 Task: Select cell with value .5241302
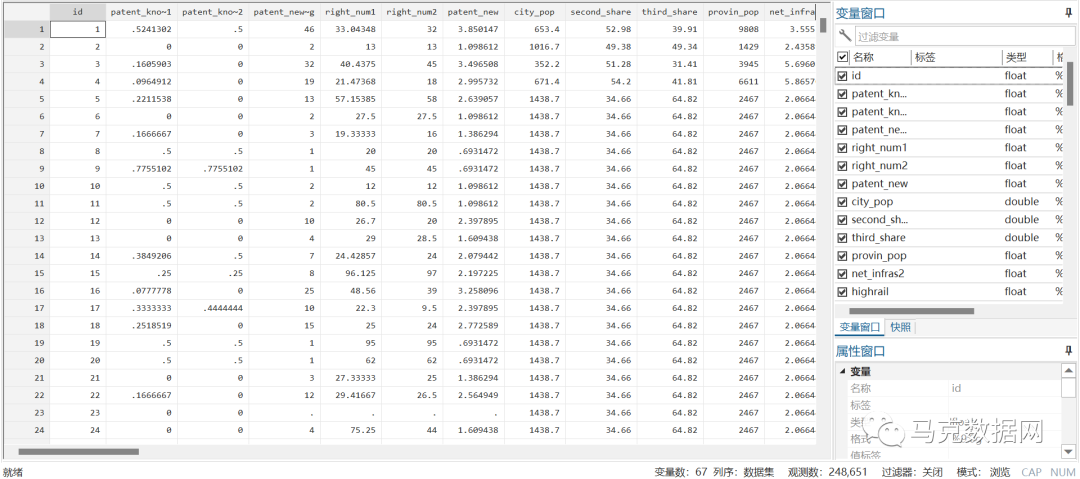141,29
